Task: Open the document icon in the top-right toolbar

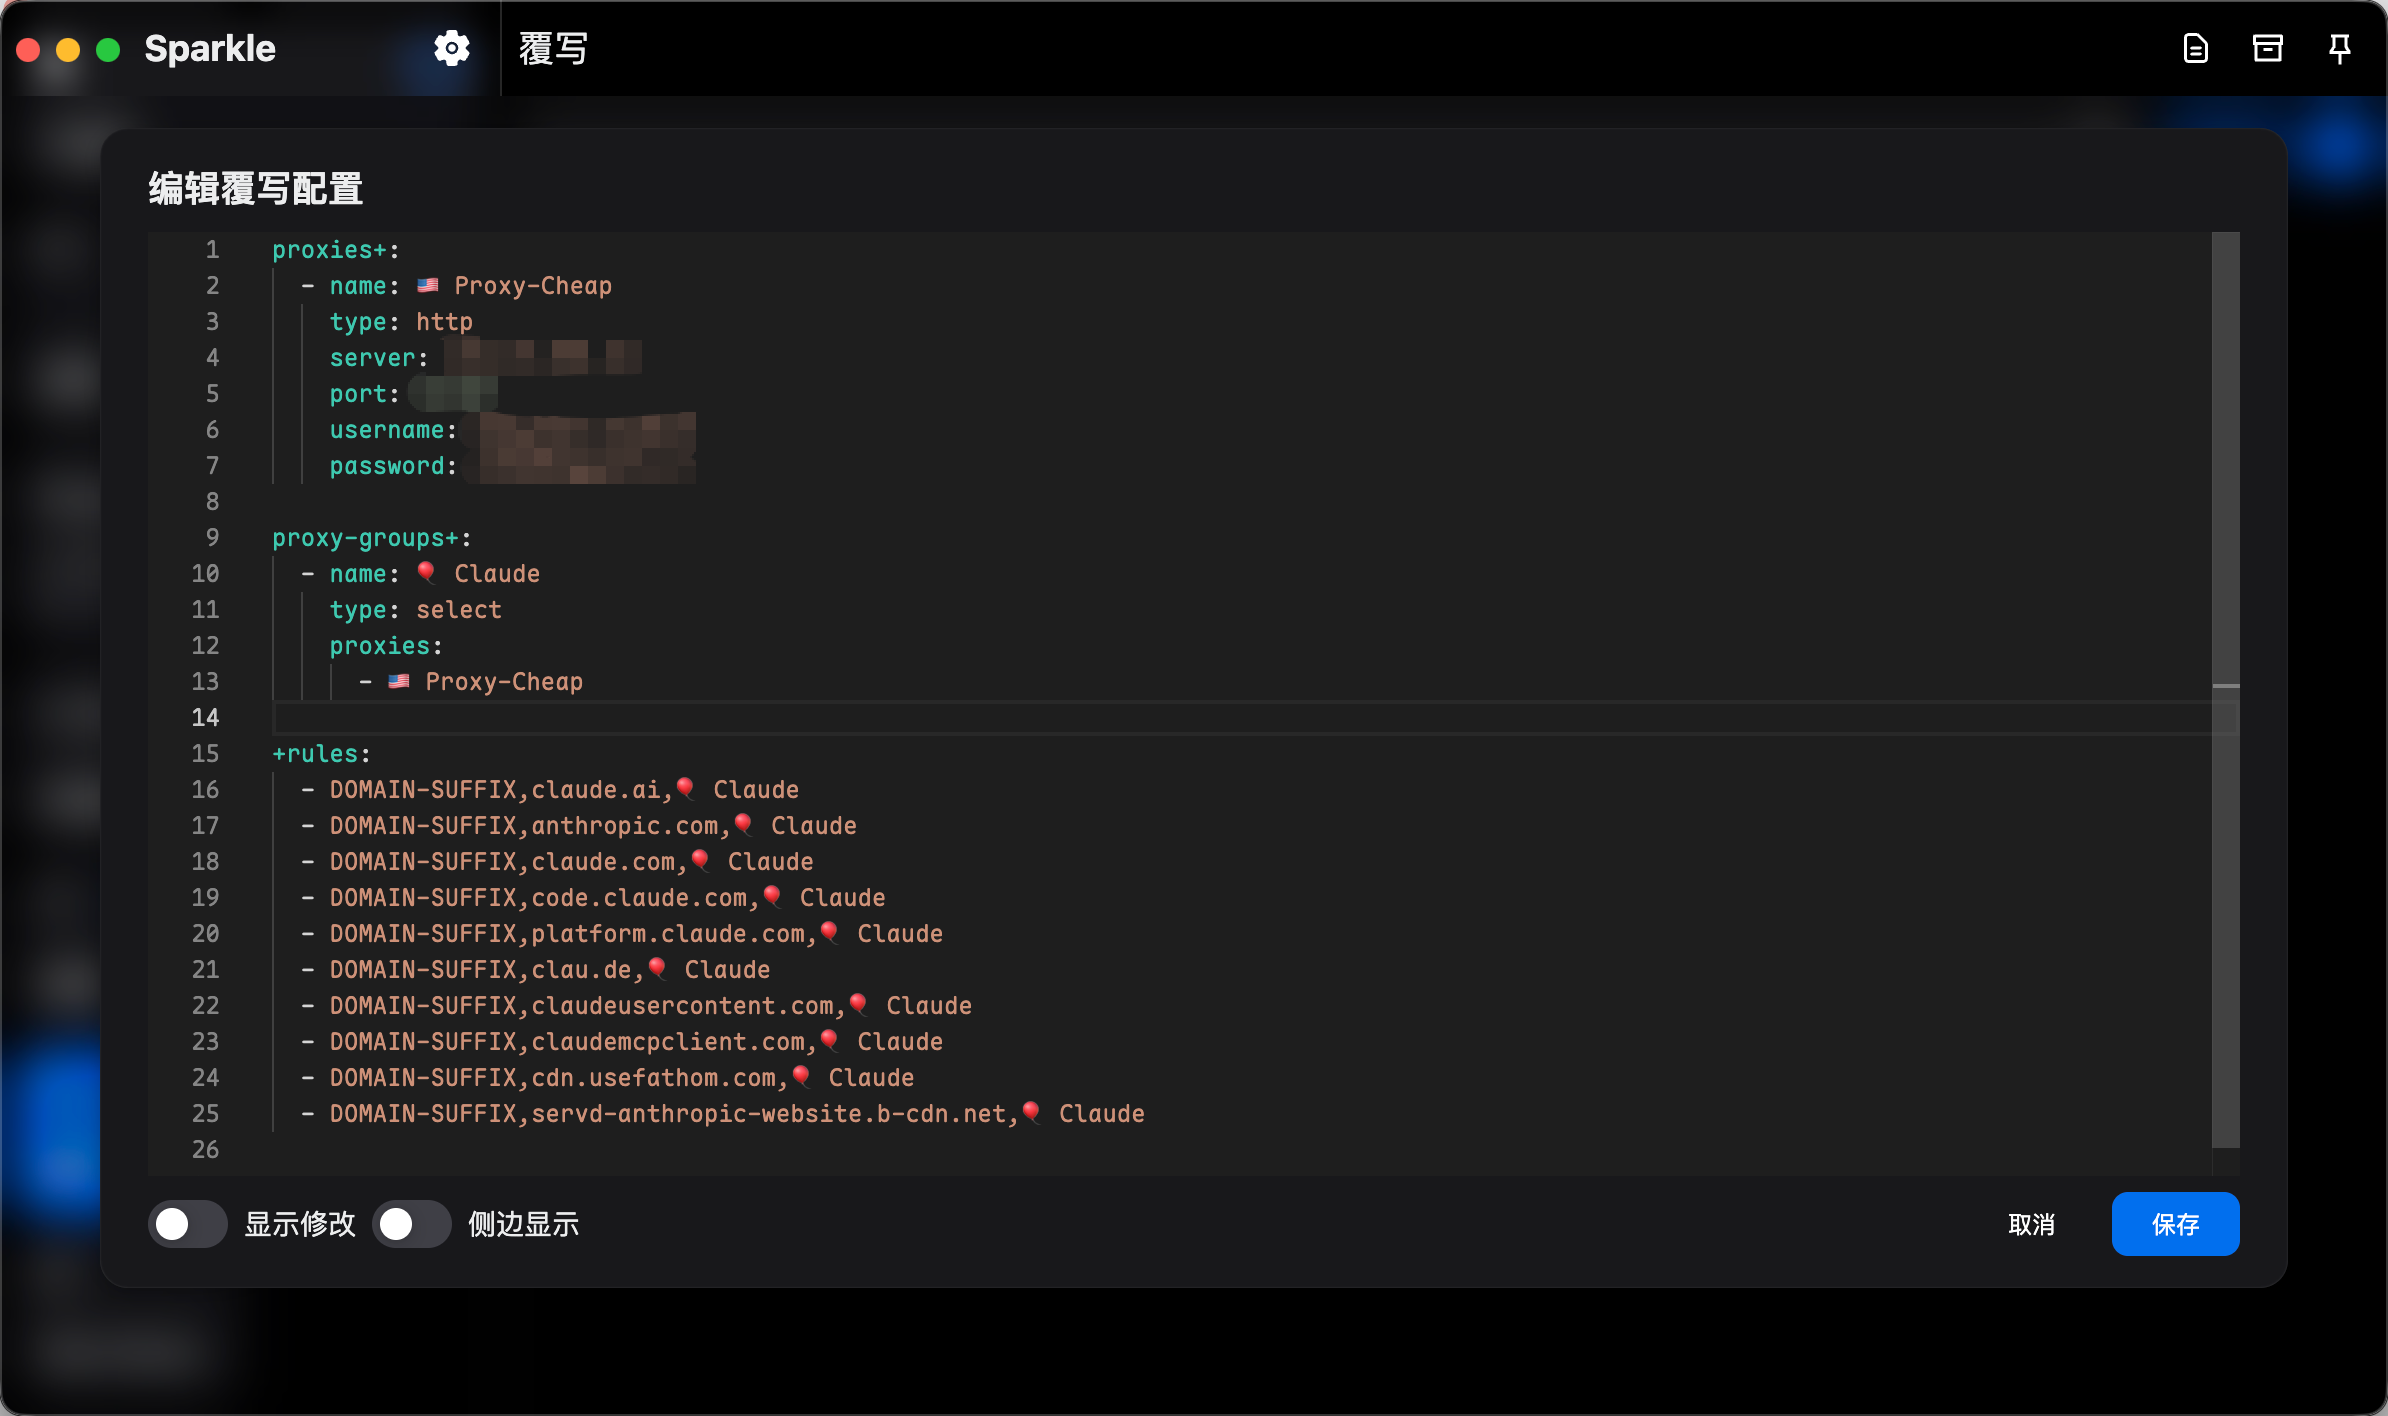Action: [x=2195, y=47]
